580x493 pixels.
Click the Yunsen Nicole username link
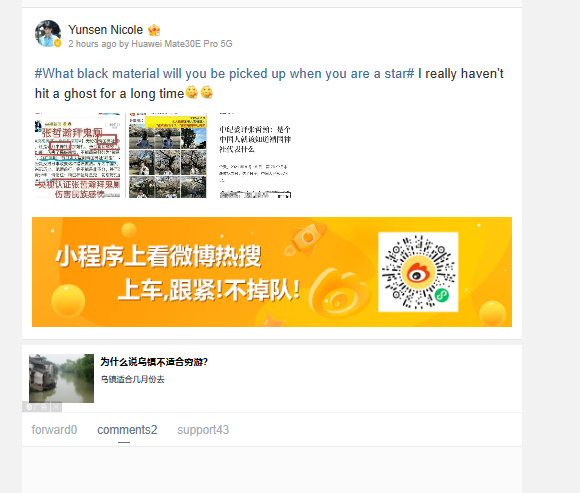[x=105, y=30]
